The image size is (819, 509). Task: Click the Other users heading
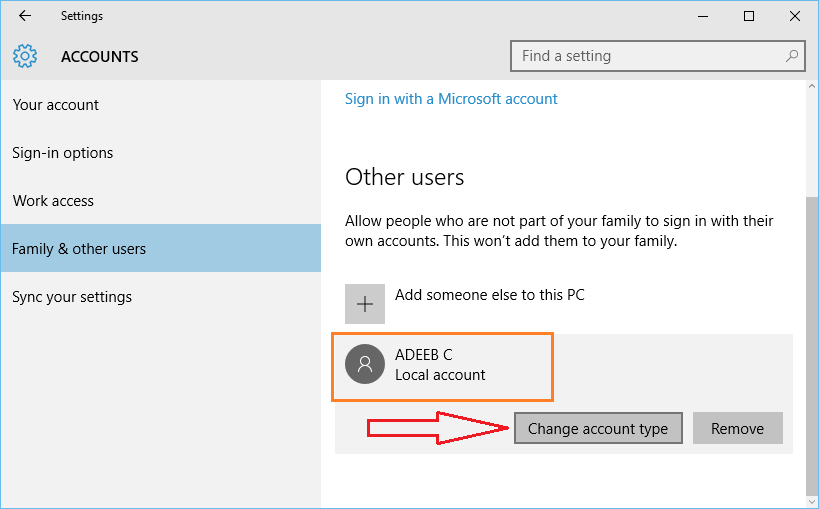[x=404, y=177]
